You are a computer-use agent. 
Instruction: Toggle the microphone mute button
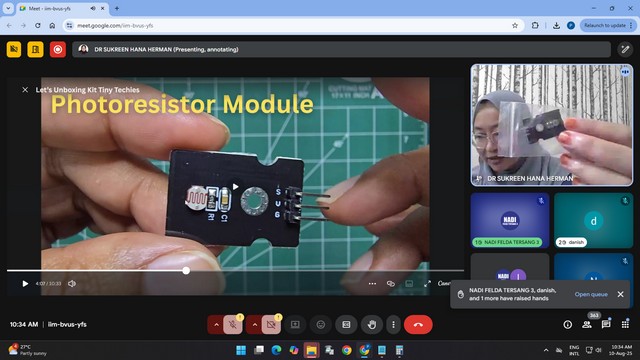tap(233, 325)
